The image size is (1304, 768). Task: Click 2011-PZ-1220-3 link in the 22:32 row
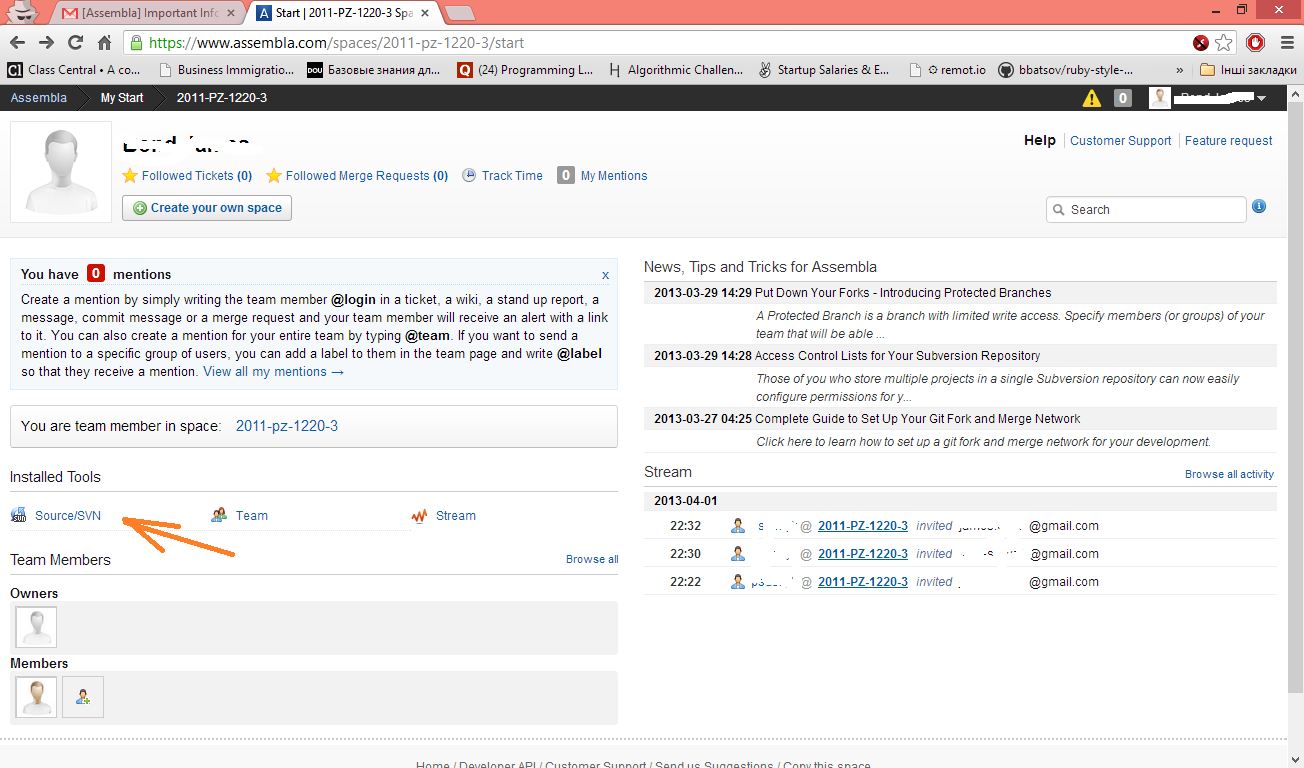click(x=863, y=526)
